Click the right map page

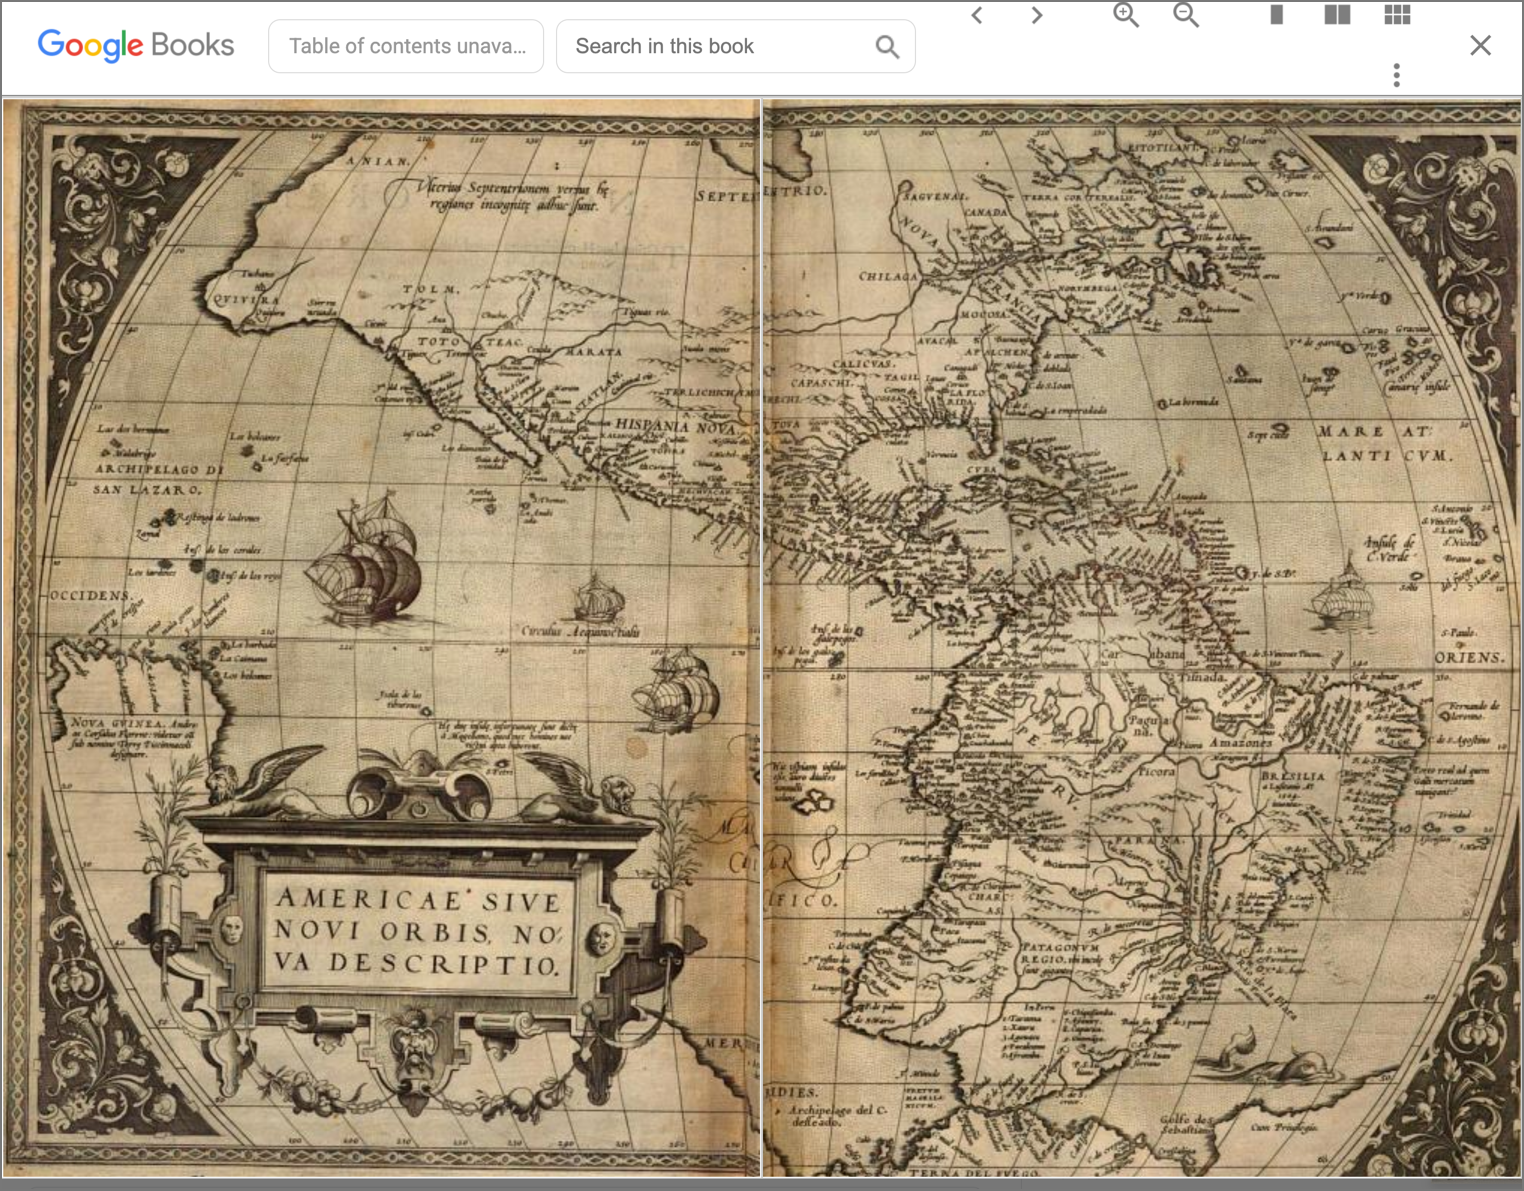coord(1142,637)
